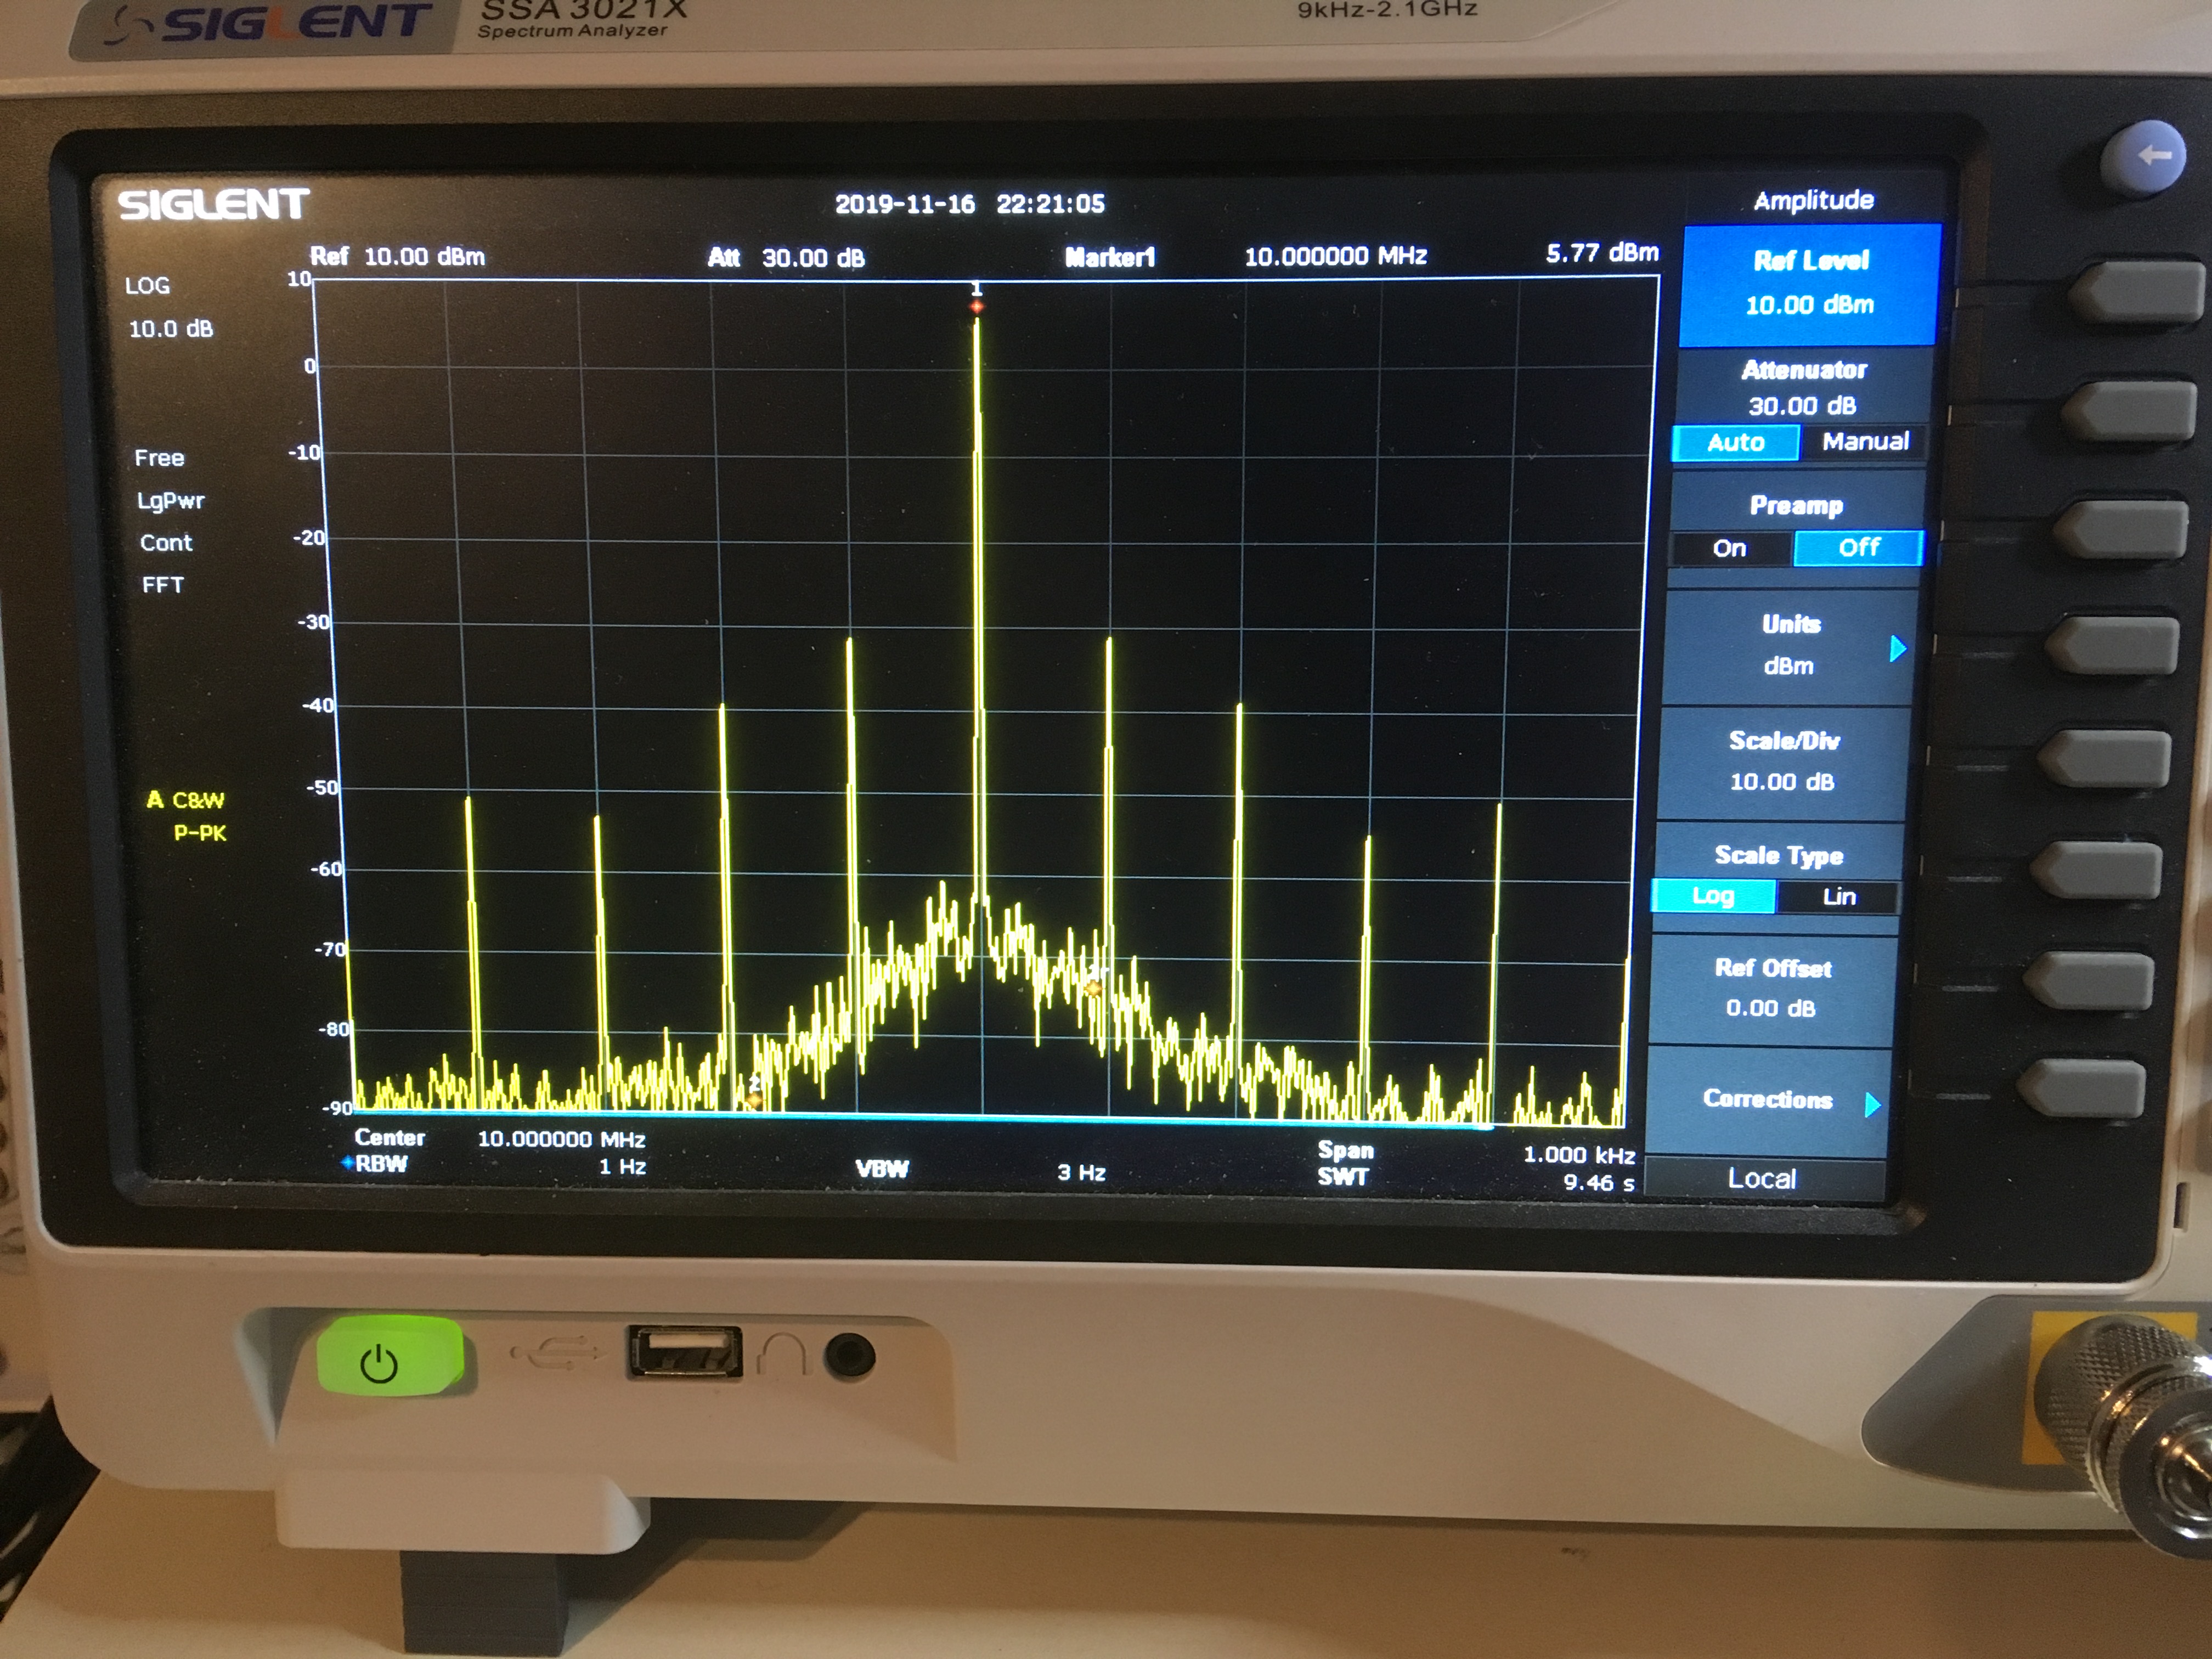Click the blue RBW asterisk indicator
2212x1659 pixels.
[x=347, y=1162]
